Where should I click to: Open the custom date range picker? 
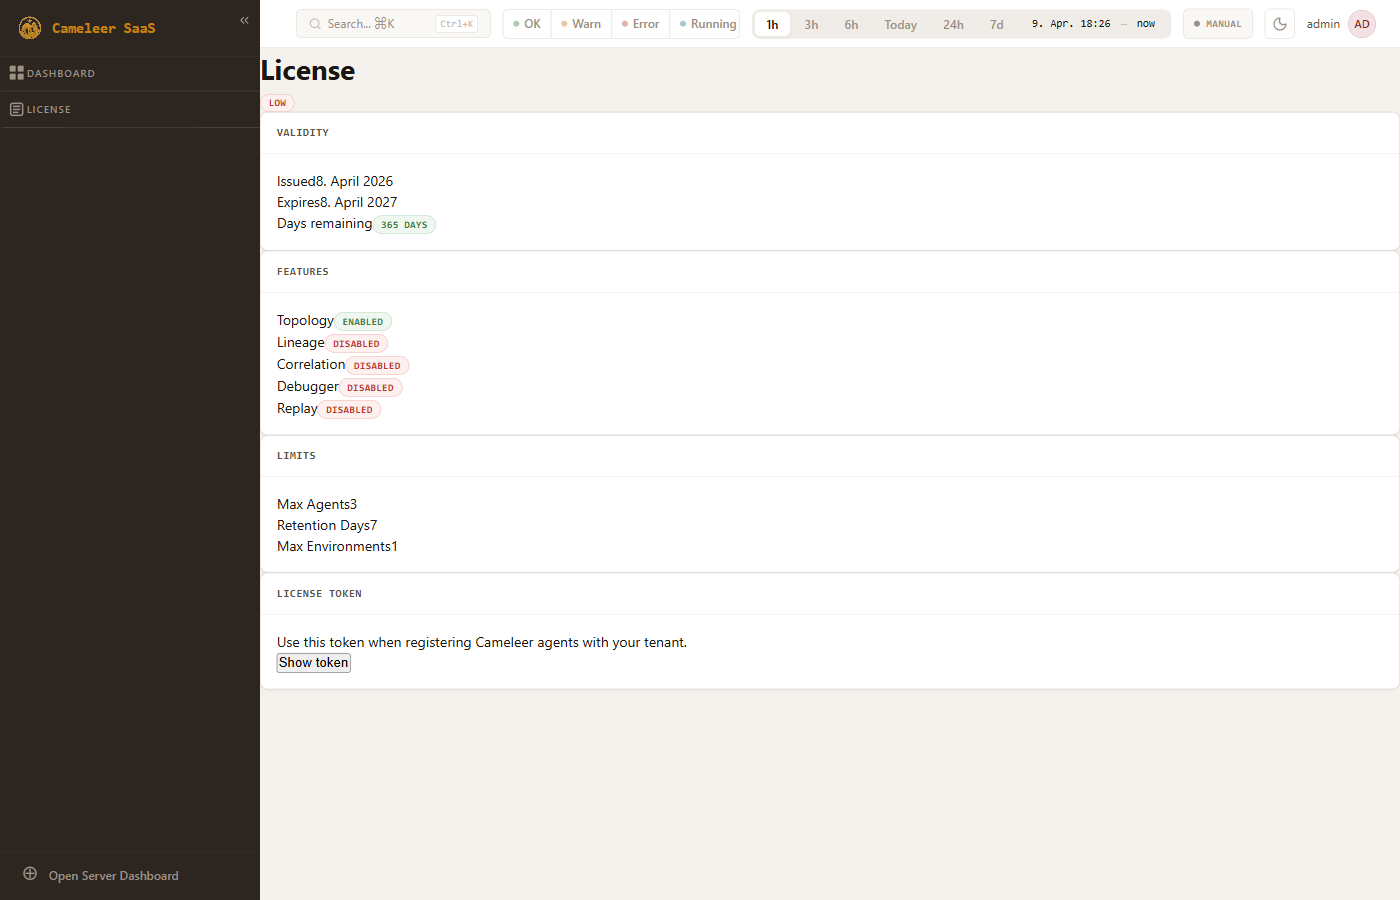[1092, 24]
